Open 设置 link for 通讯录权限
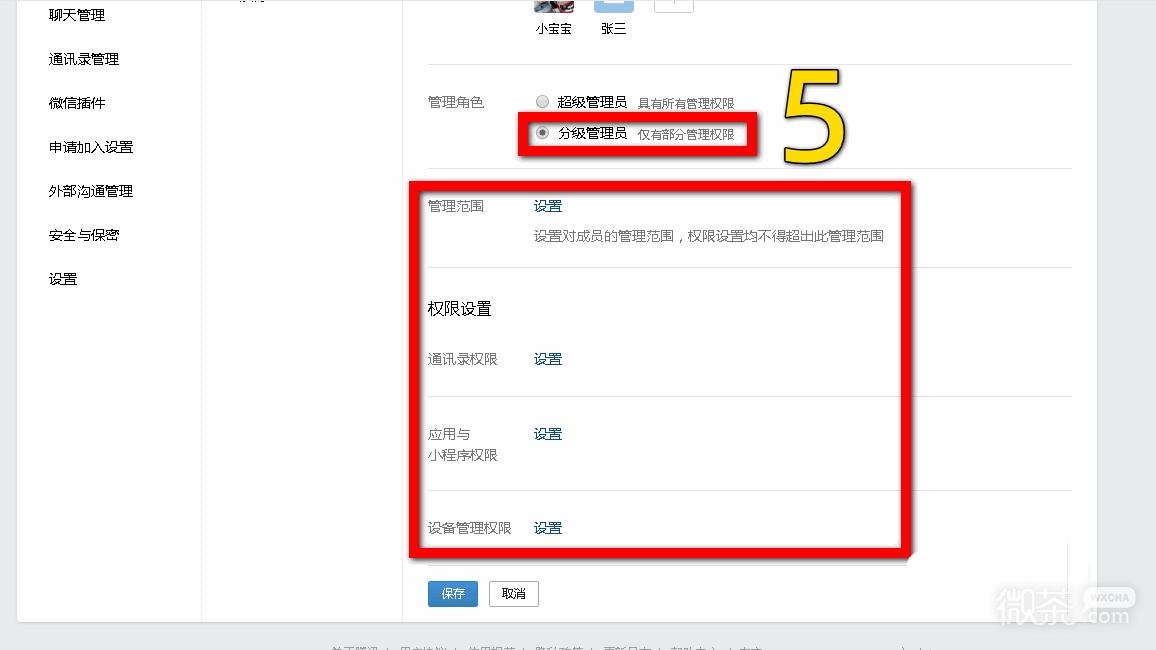The image size is (1156, 650). [x=548, y=358]
